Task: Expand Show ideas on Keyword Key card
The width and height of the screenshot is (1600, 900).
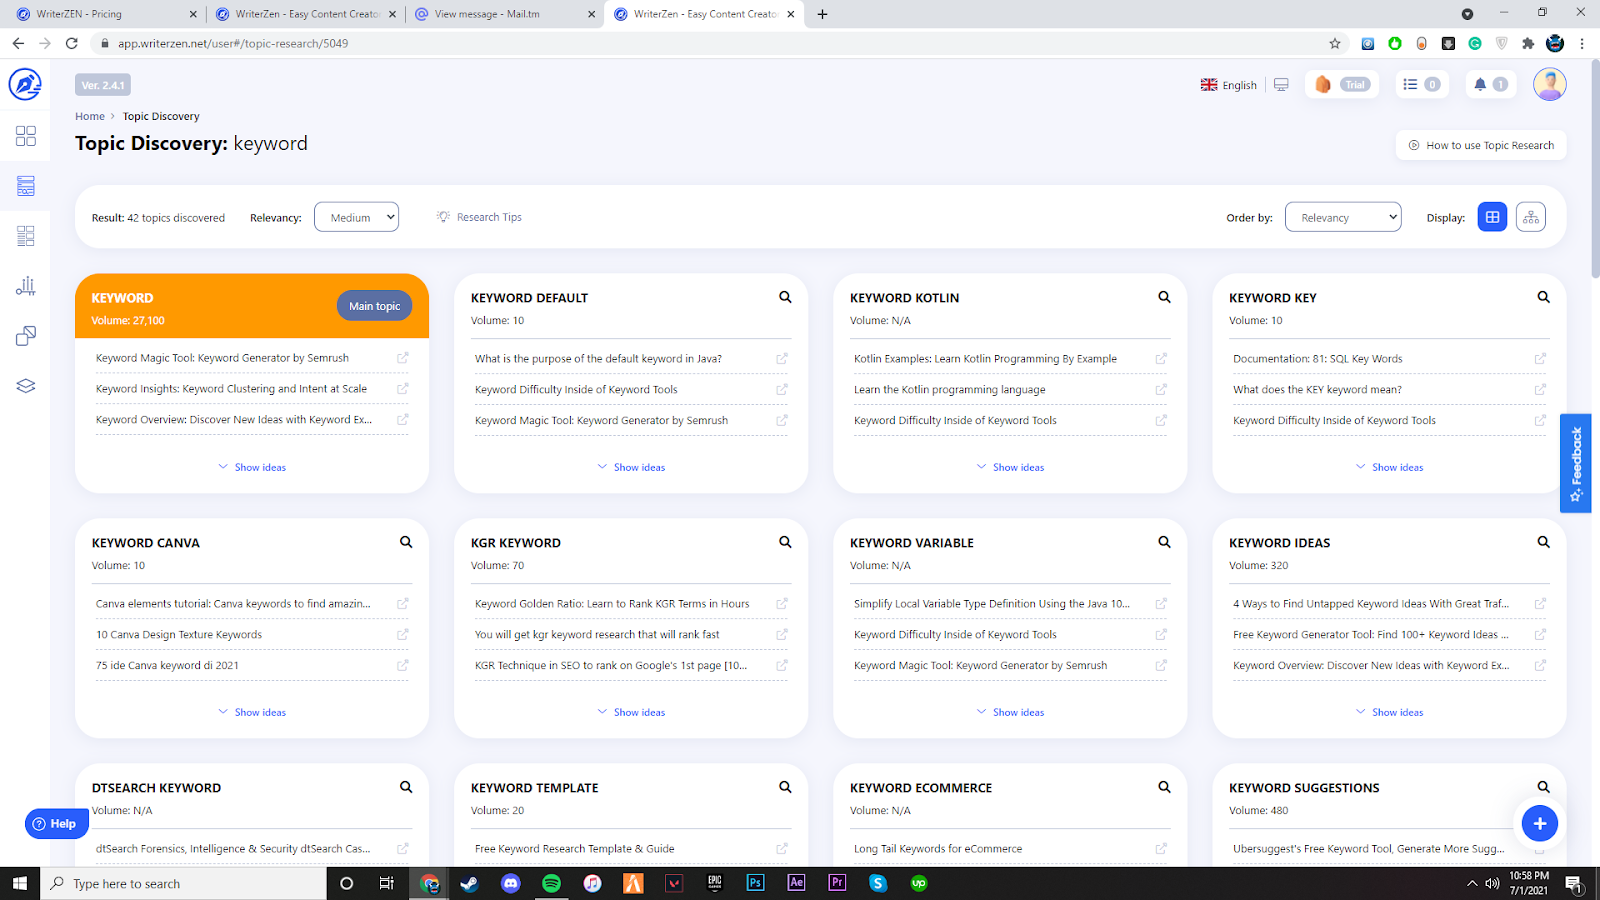Action: pos(1389,467)
